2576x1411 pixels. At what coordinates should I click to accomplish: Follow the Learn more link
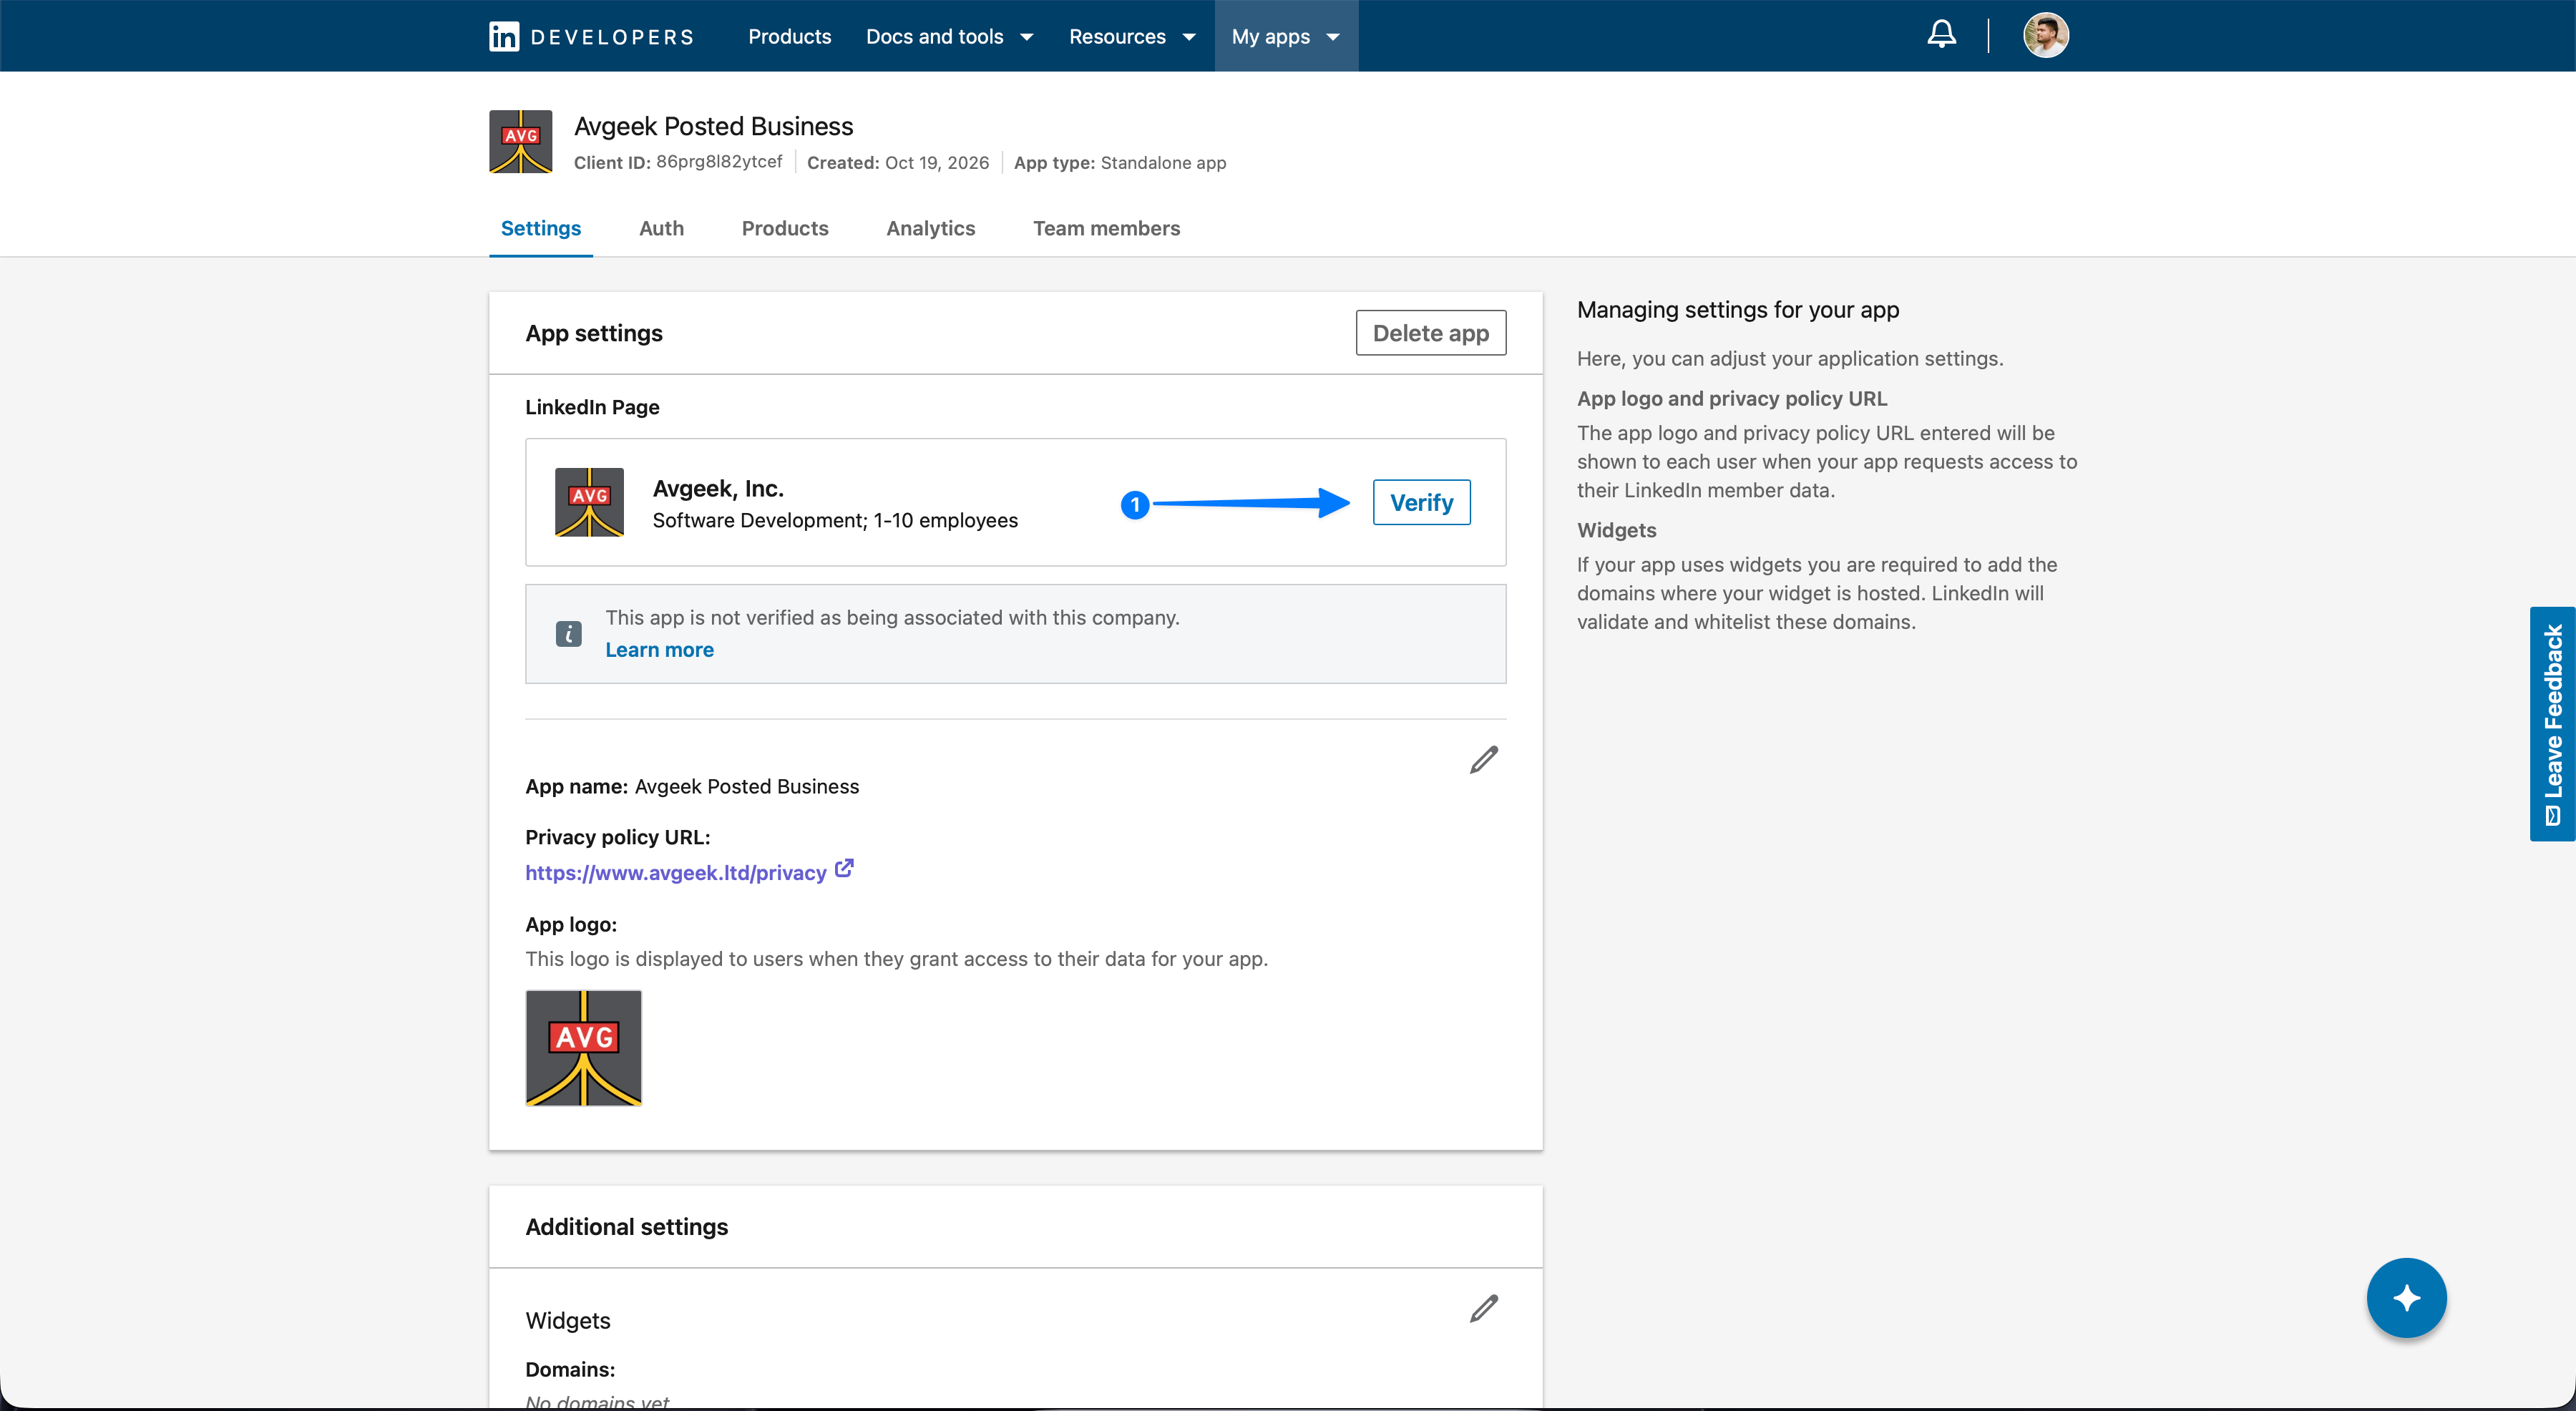[x=659, y=650]
